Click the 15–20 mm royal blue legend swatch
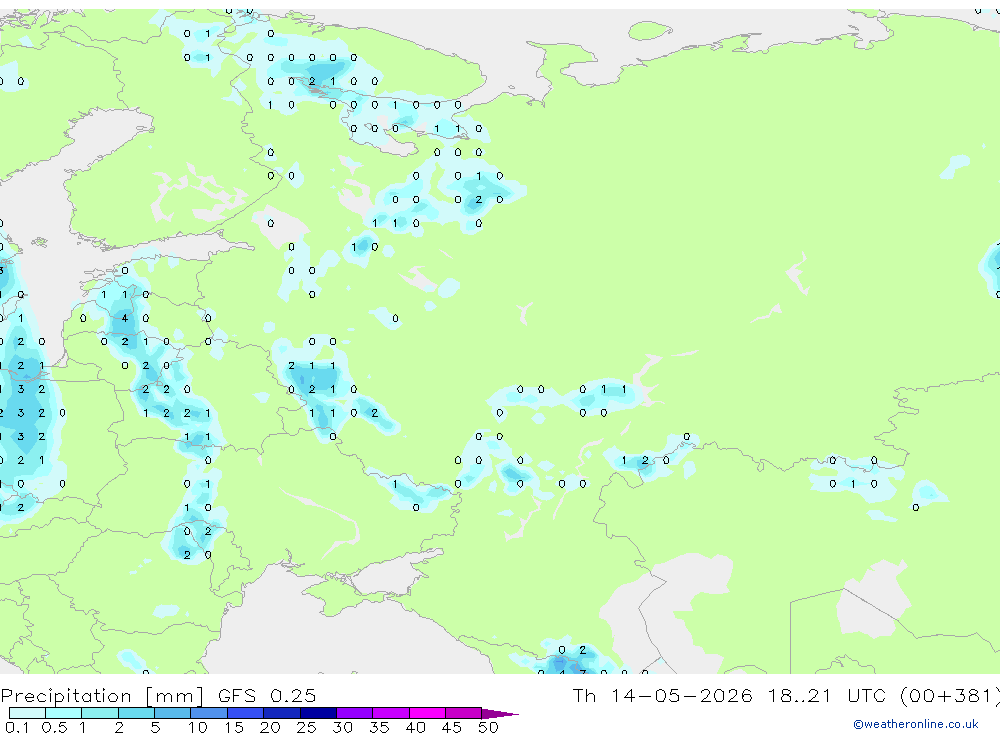The height and width of the screenshot is (733, 1000). tap(246, 713)
